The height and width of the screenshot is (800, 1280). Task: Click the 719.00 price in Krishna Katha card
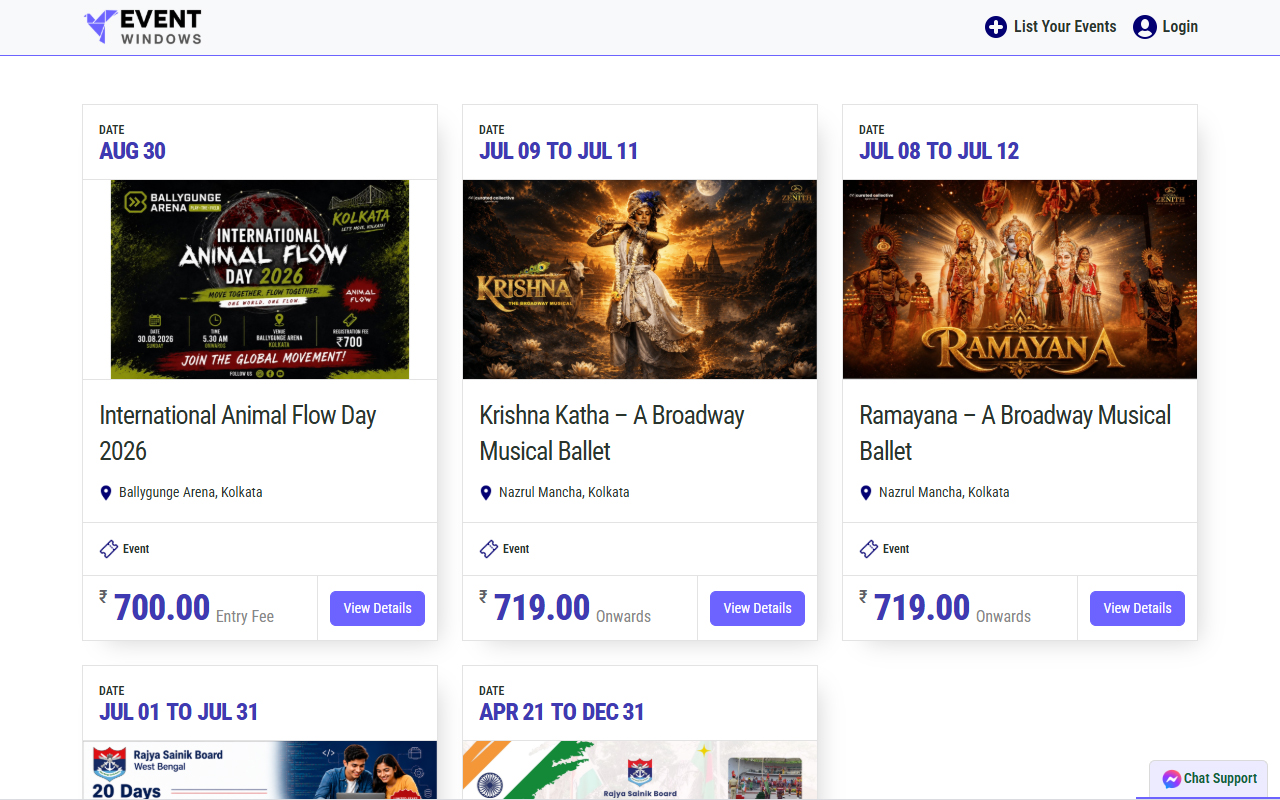(542, 608)
